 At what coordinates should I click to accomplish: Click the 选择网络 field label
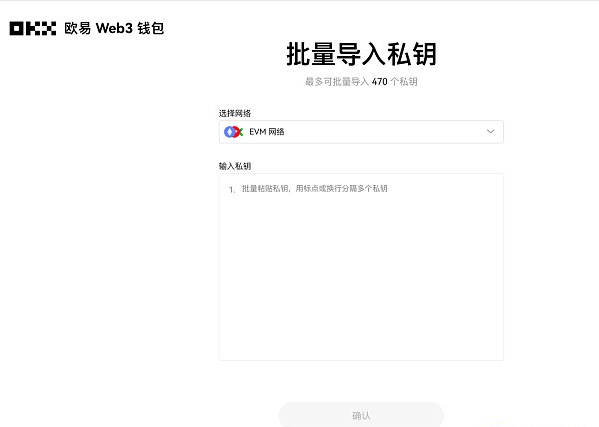(235, 113)
